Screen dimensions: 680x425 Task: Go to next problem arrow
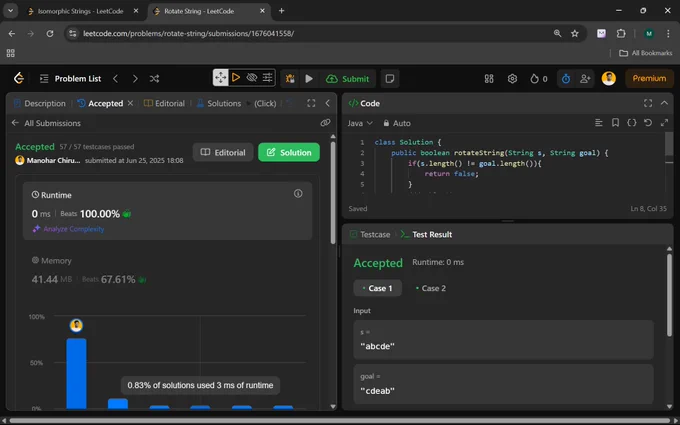pos(135,78)
